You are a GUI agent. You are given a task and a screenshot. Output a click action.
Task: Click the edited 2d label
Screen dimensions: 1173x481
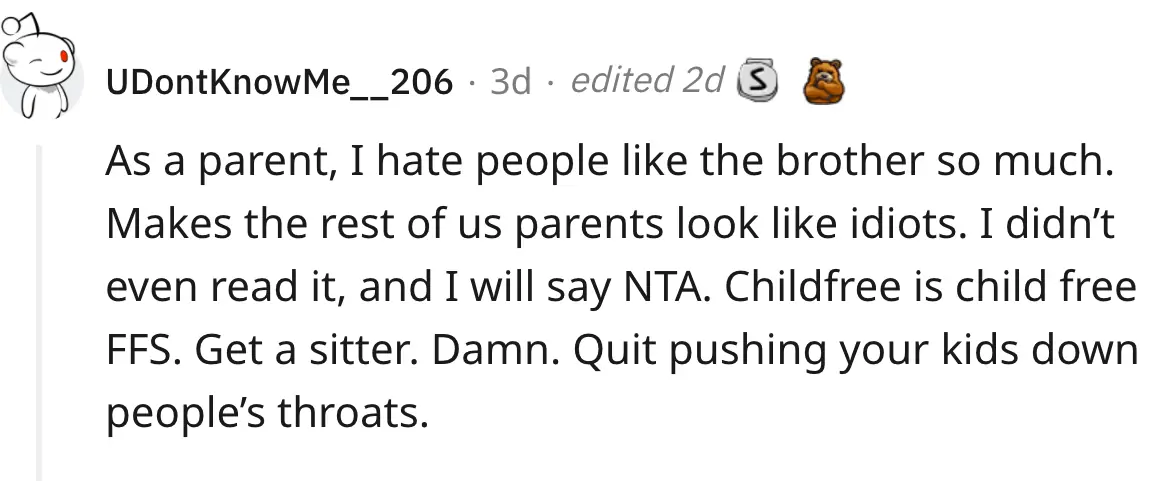[647, 81]
